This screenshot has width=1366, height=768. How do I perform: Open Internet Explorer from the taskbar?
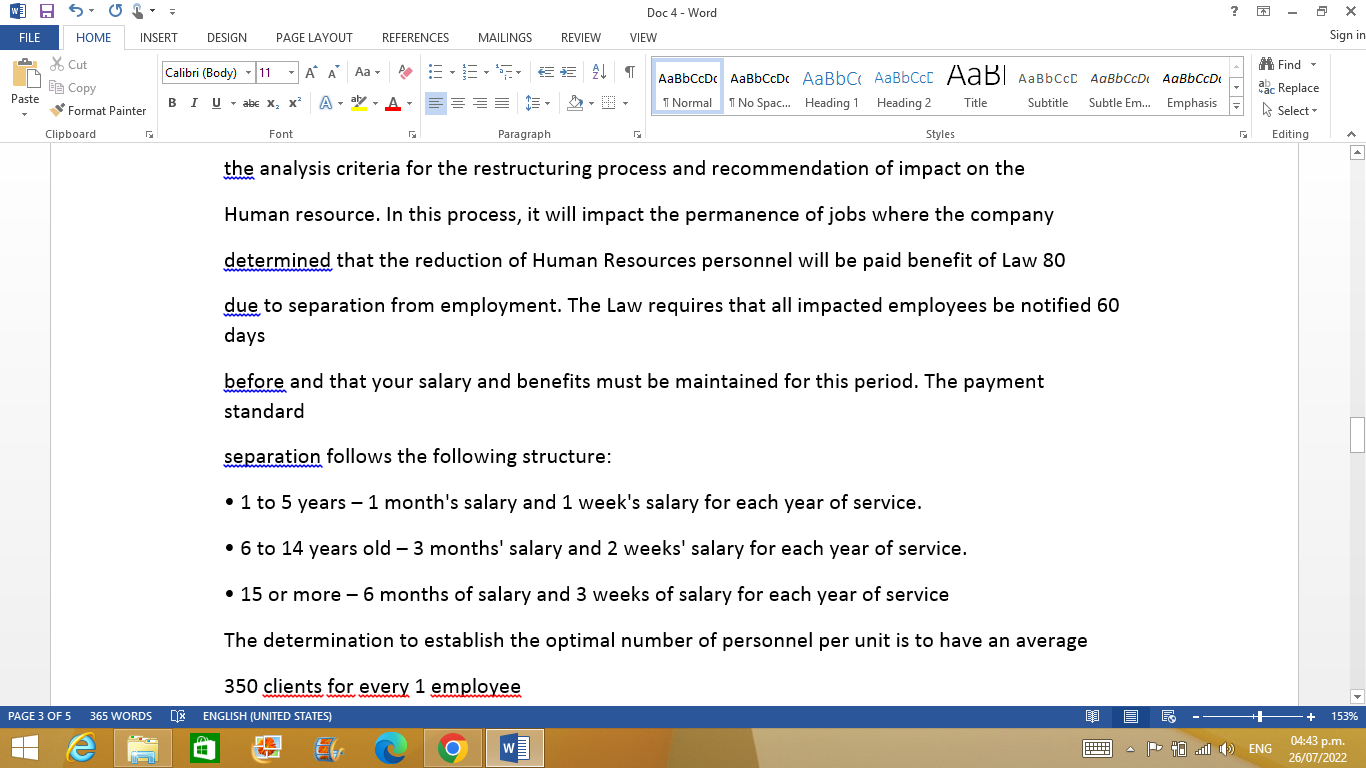(81, 748)
